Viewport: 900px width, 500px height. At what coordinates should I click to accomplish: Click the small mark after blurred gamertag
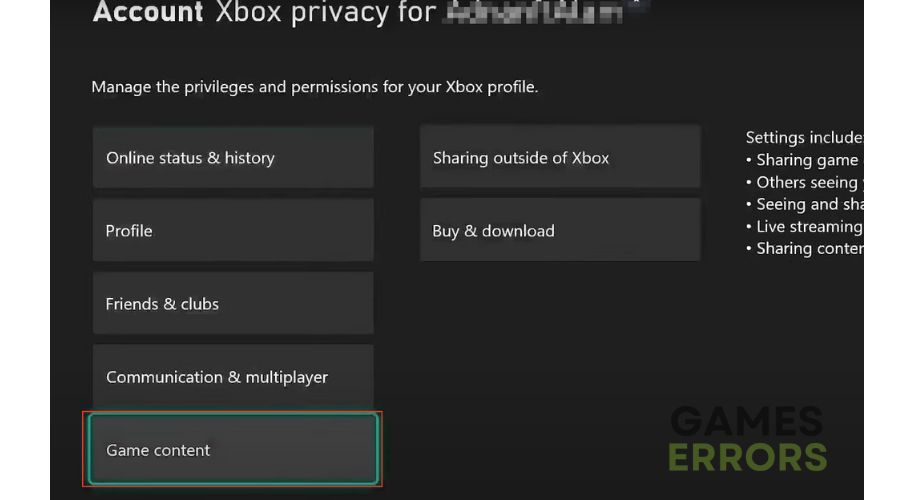pos(636,2)
